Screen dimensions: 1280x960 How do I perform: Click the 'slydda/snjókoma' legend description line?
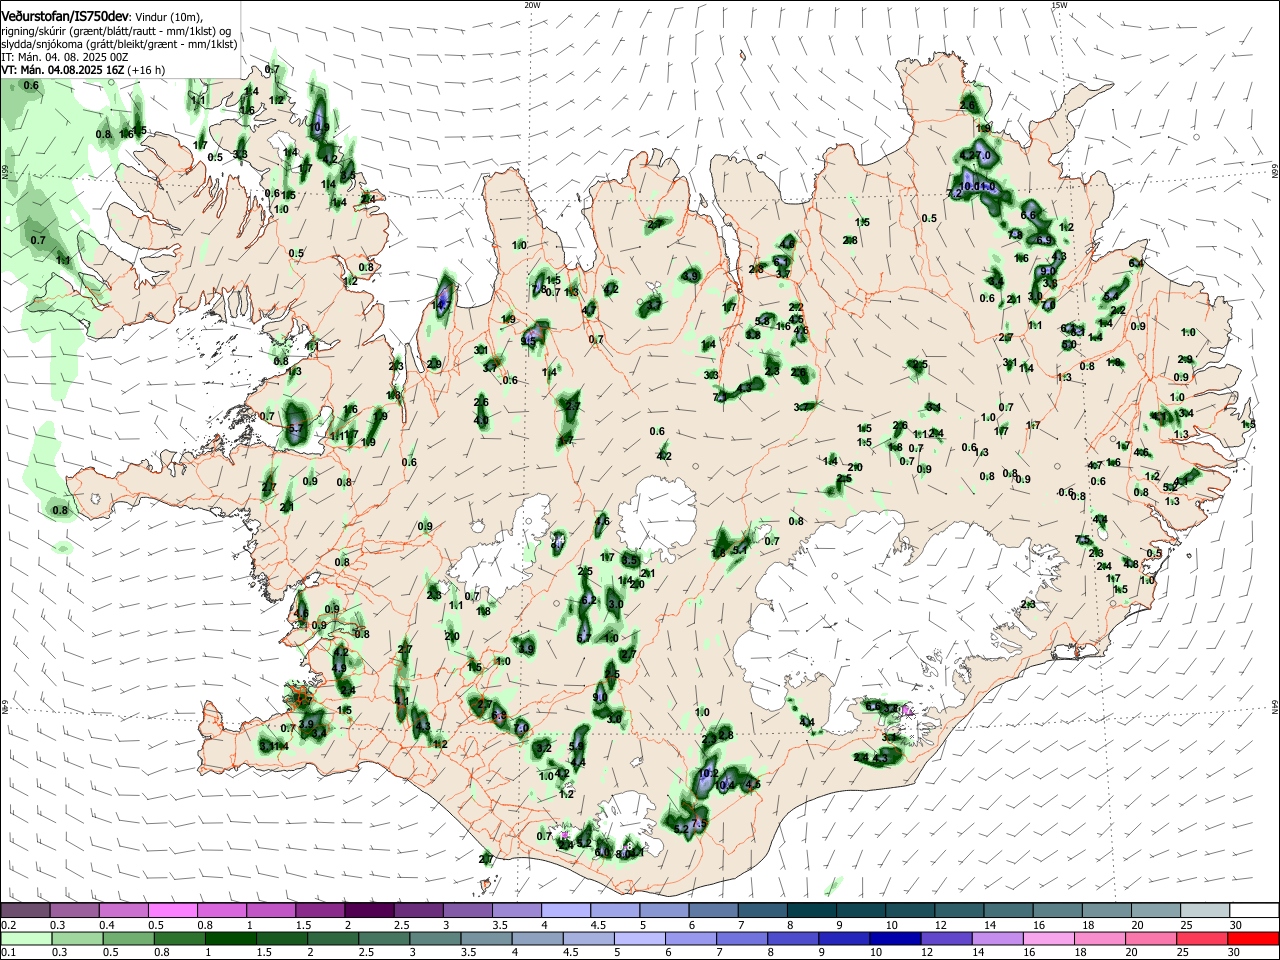(x=118, y=44)
